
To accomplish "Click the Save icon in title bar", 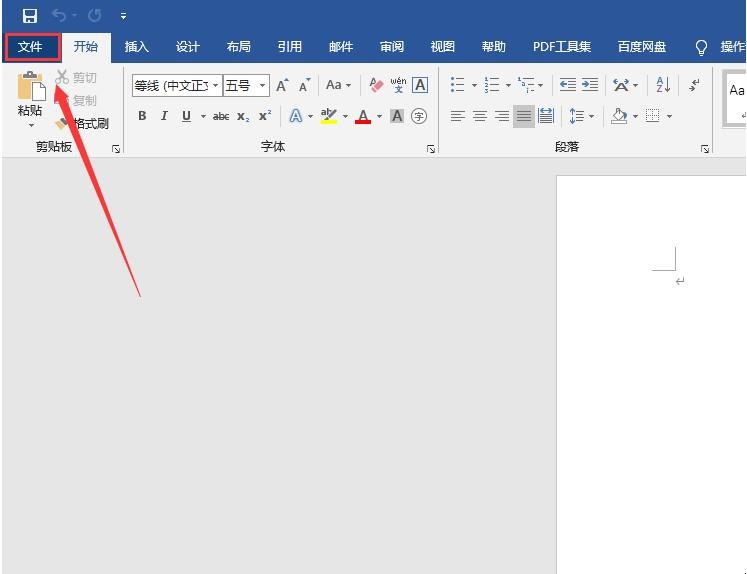I will (x=30, y=16).
